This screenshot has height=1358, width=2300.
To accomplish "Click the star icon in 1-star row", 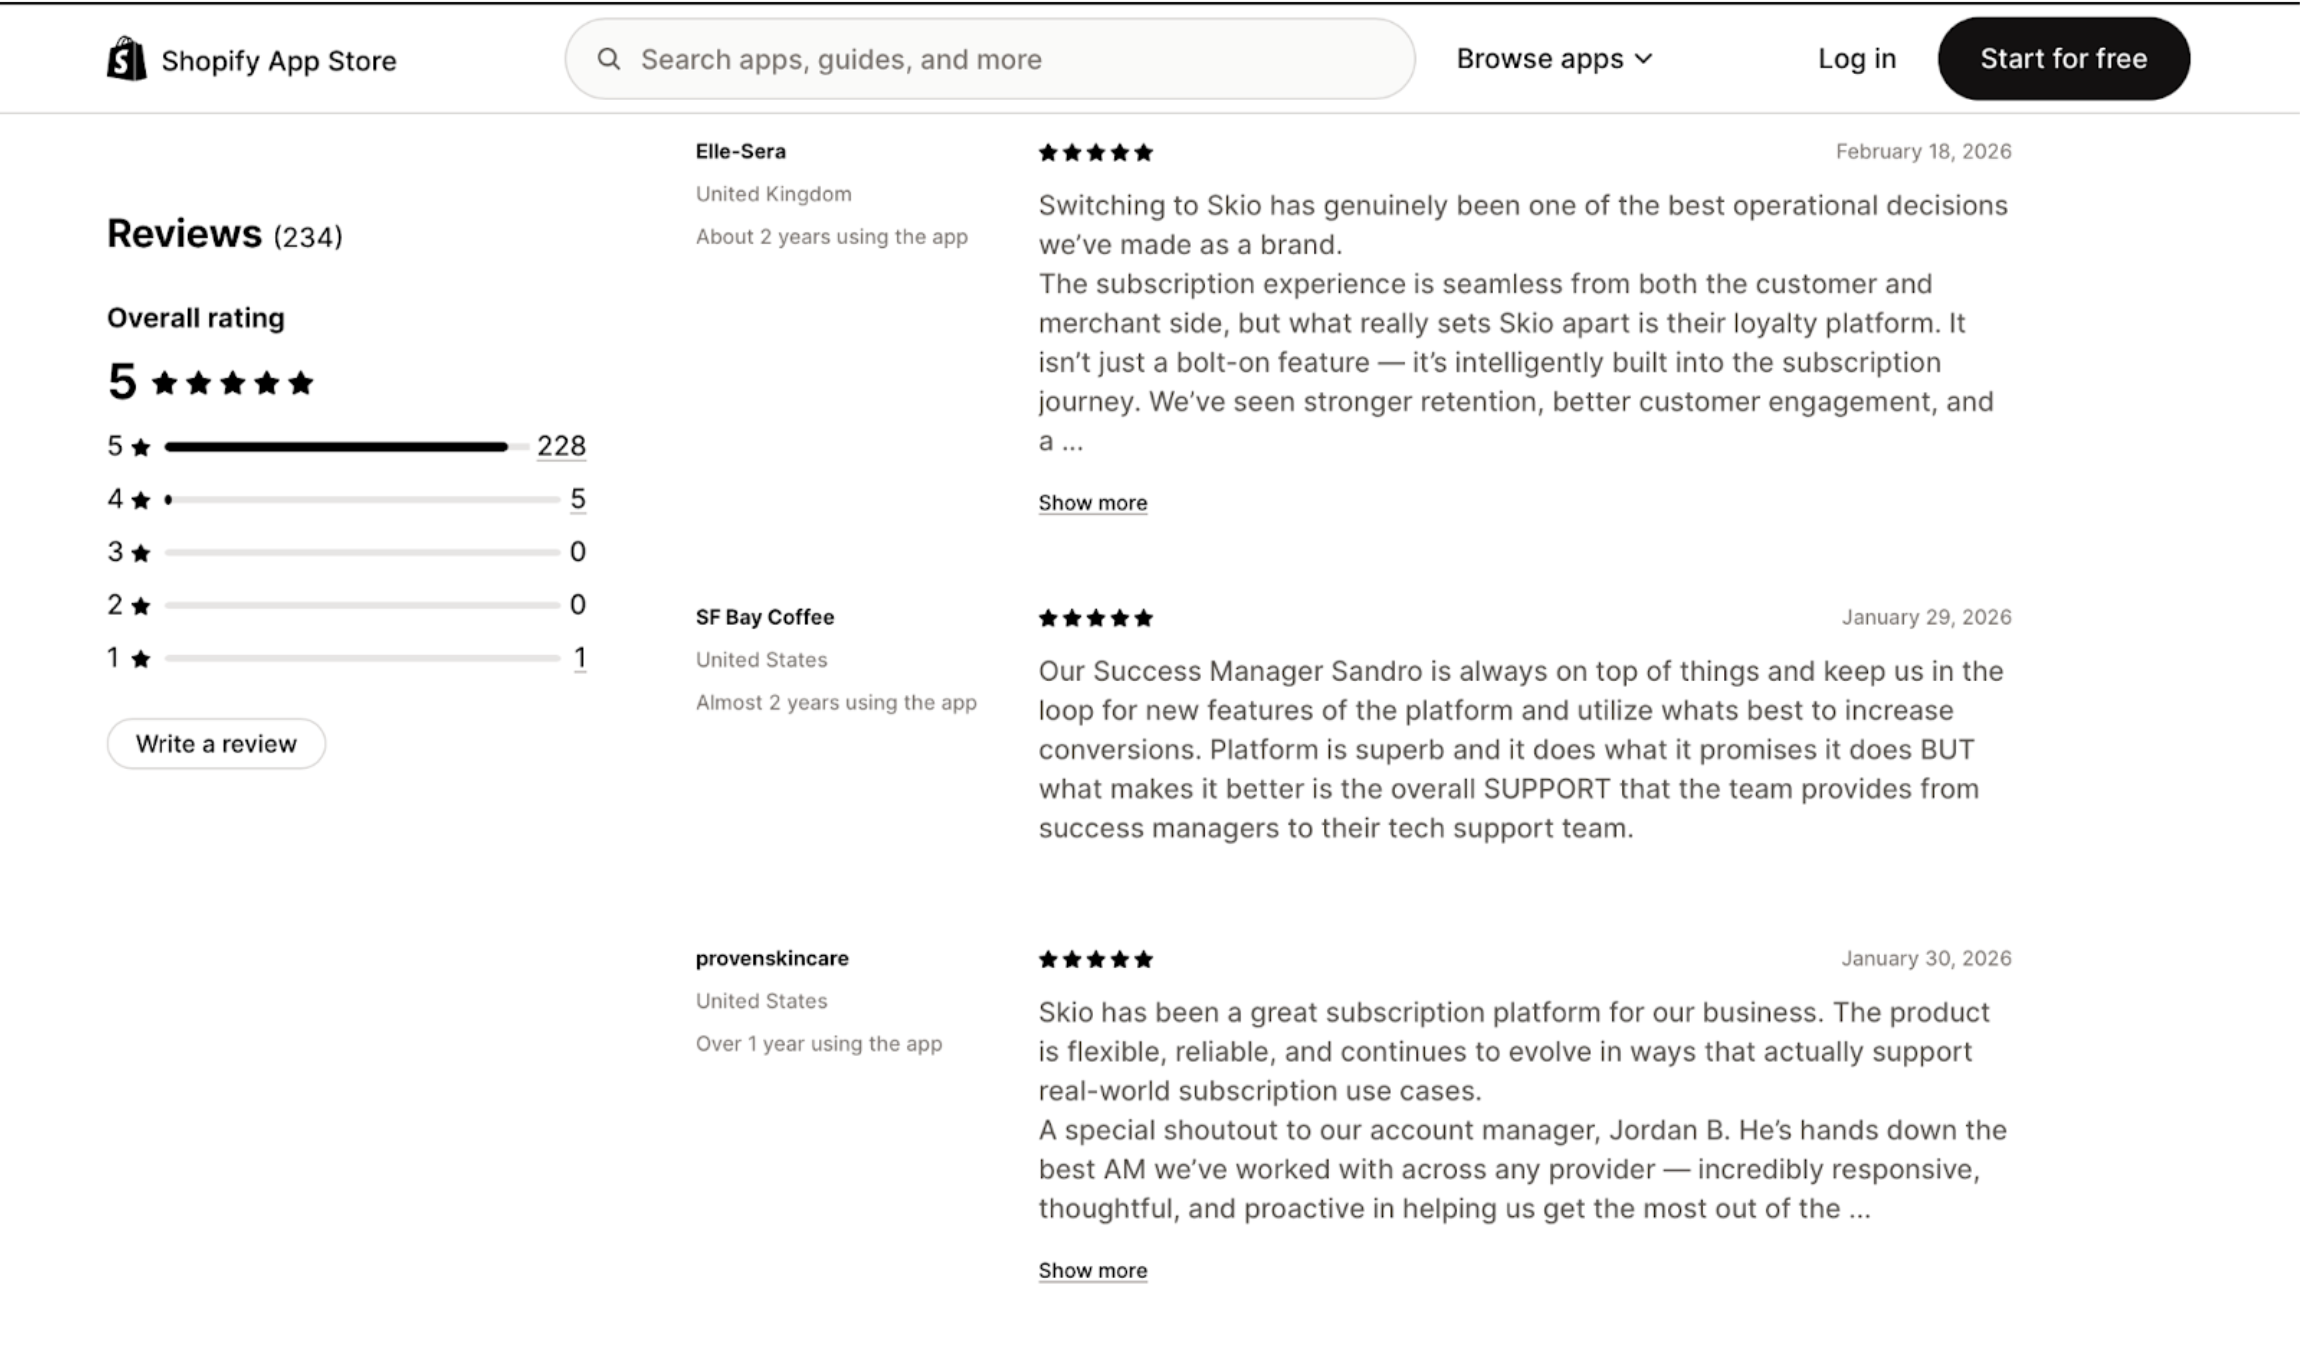I will [141, 659].
